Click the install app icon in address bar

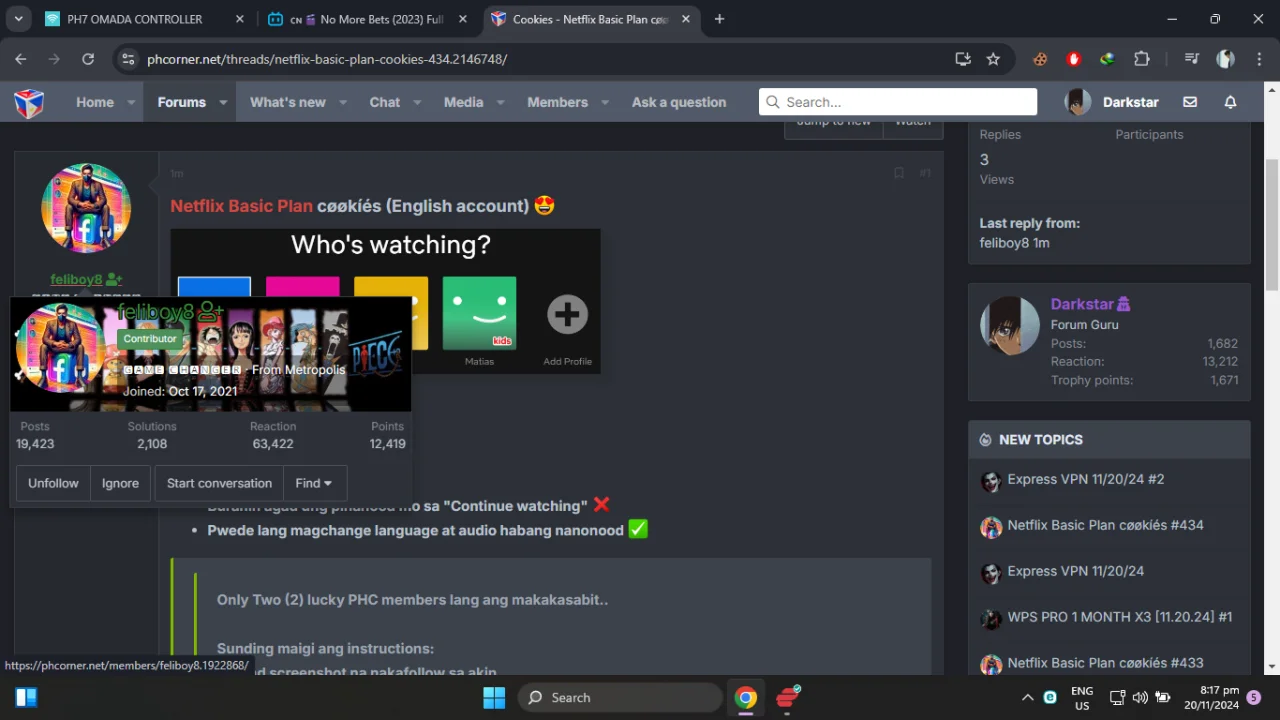click(x=963, y=59)
